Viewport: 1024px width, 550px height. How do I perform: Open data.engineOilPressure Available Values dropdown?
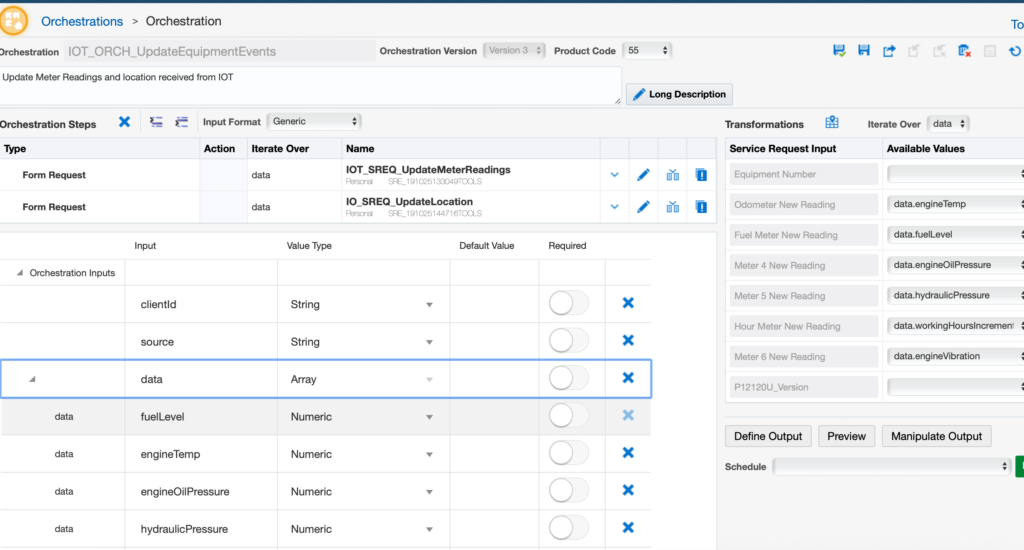click(x=955, y=265)
